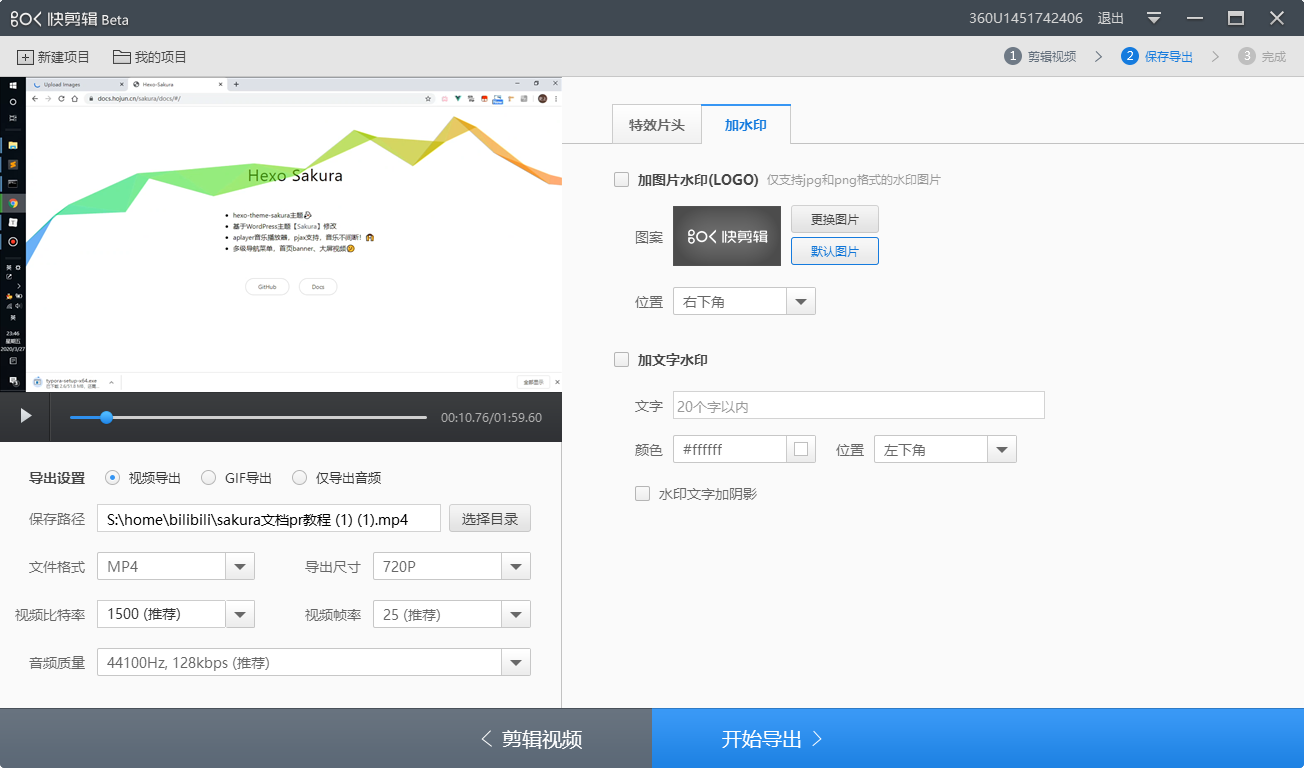Select the 加水印 tab
Image resolution: width=1304 pixels, height=768 pixels.
tap(746, 125)
